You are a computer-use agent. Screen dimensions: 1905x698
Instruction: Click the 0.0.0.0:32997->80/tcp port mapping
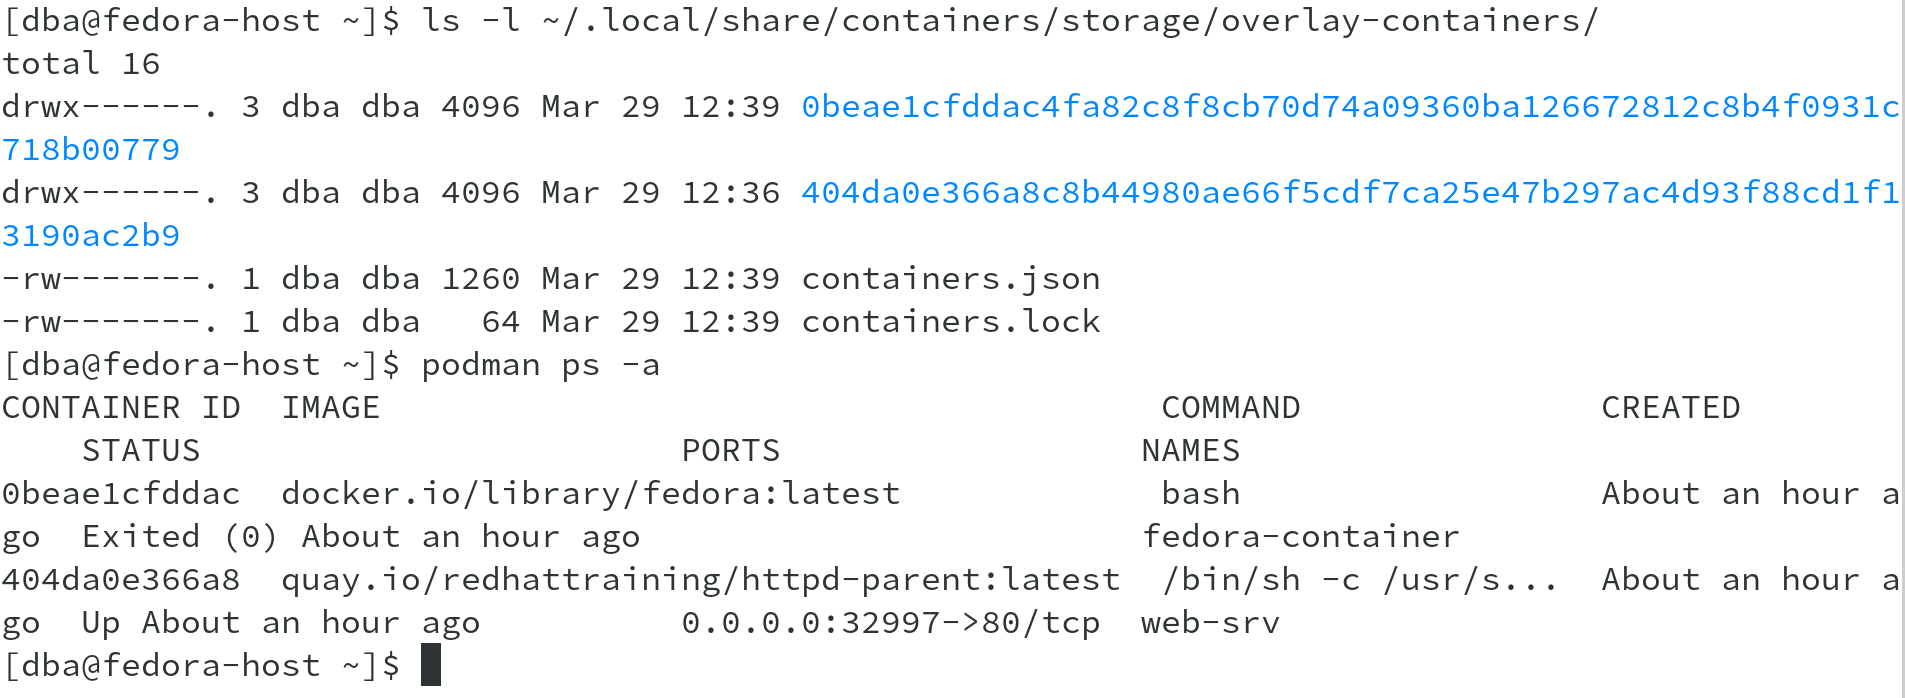click(x=890, y=623)
